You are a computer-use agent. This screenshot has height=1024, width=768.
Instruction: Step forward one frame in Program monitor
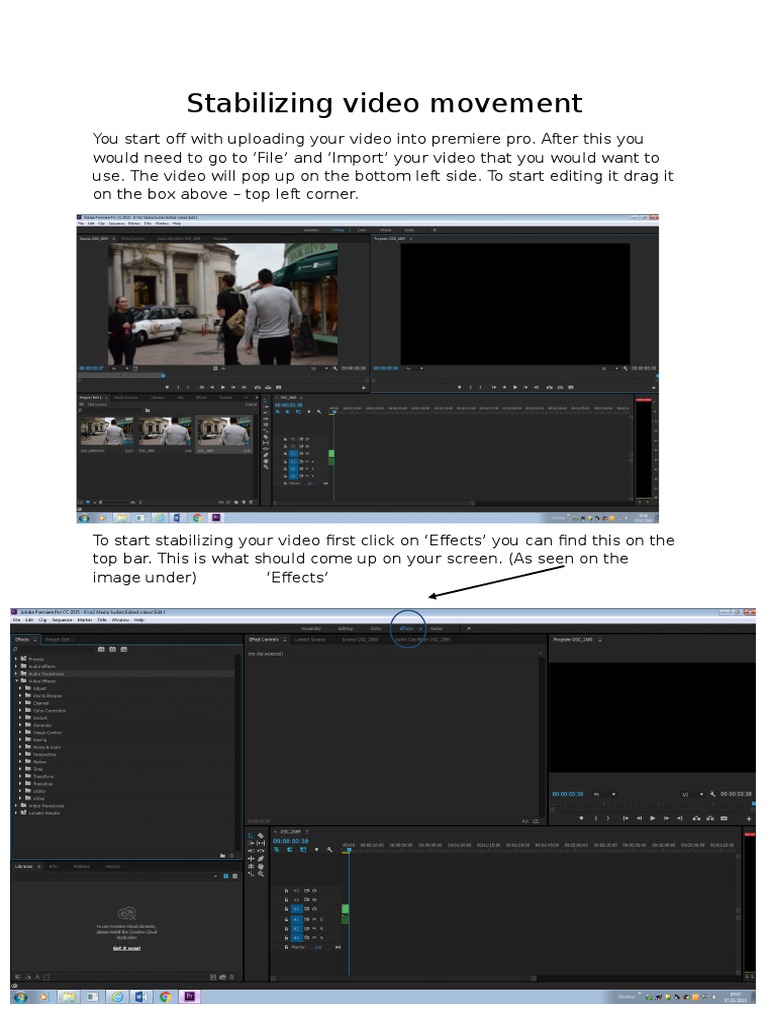(666, 818)
